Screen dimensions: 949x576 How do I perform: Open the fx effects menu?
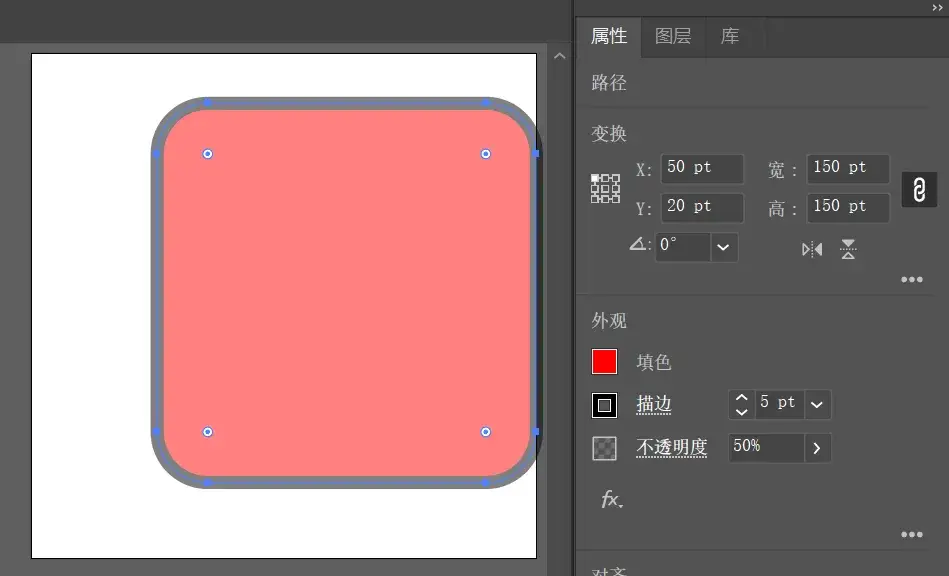[x=612, y=500]
